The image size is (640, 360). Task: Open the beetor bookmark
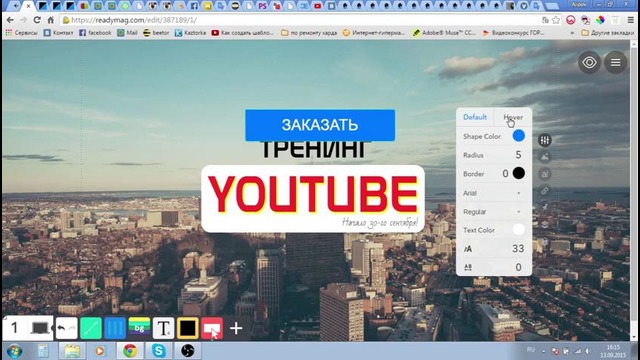pos(156,33)
